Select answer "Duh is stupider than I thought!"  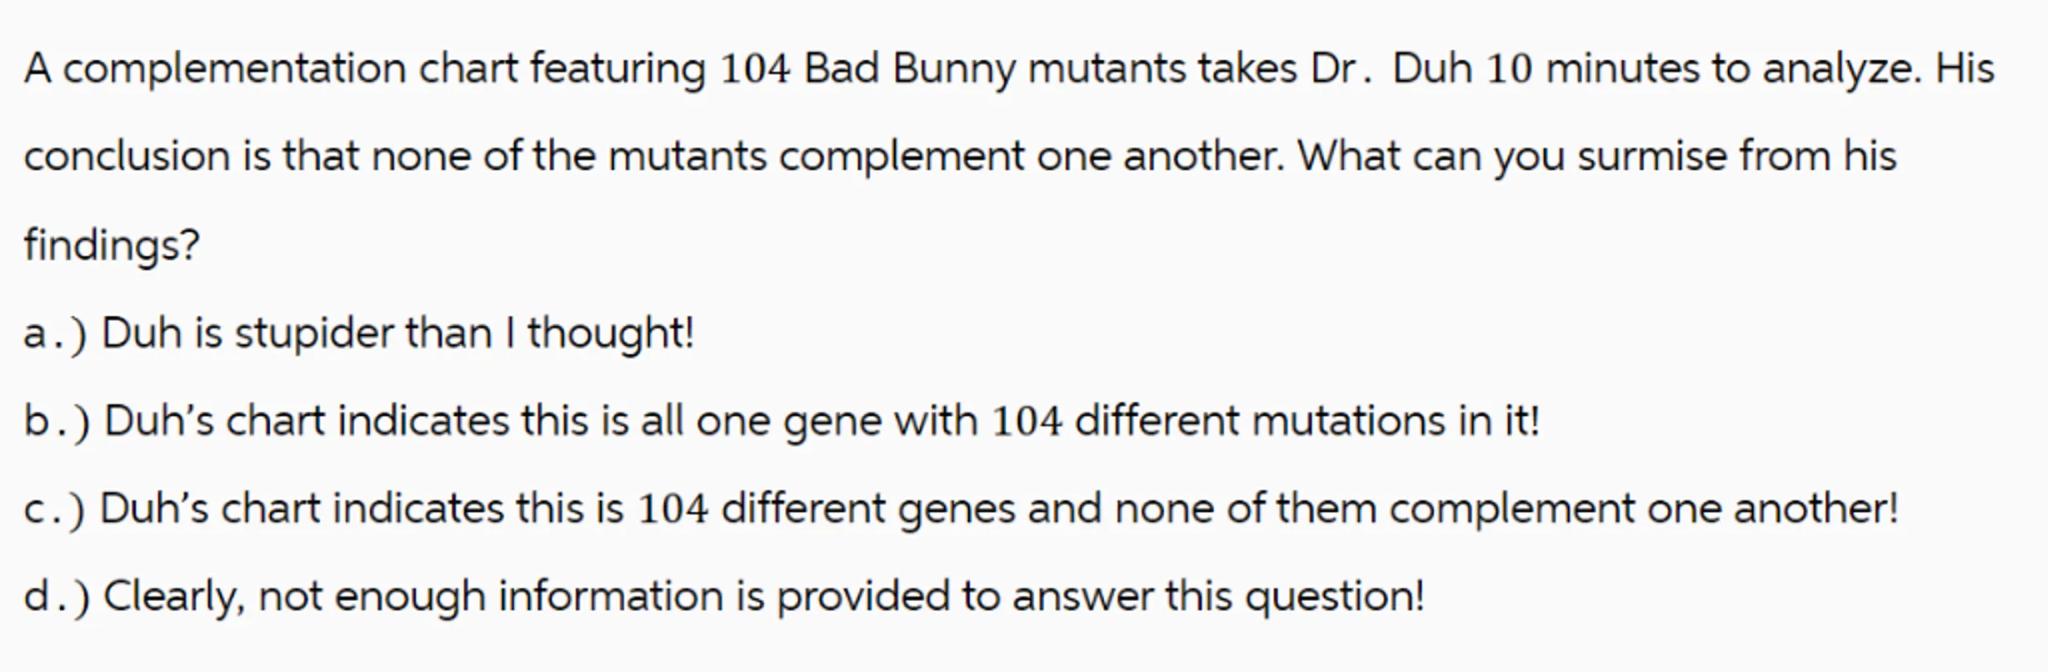(x=398, y=333)
